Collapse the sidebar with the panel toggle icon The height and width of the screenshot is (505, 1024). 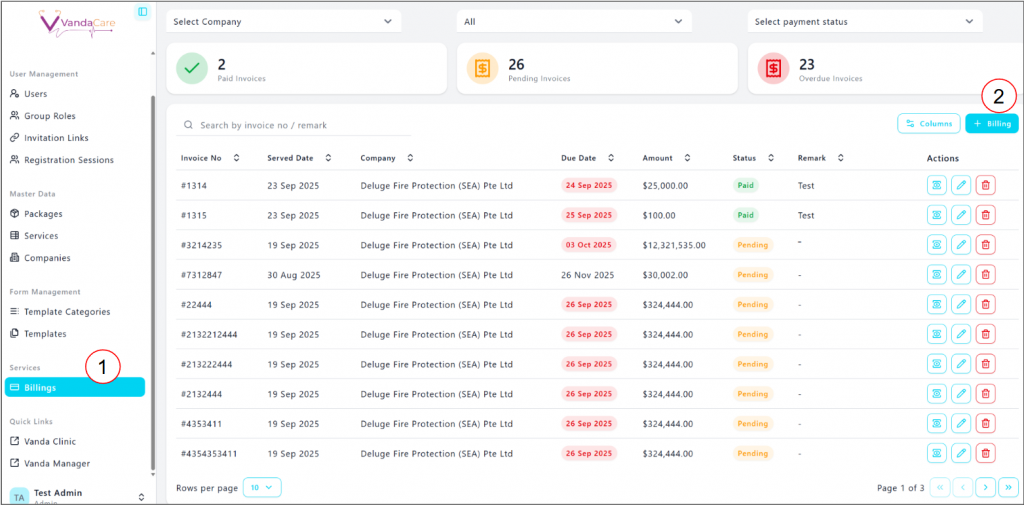coord(142,12)
